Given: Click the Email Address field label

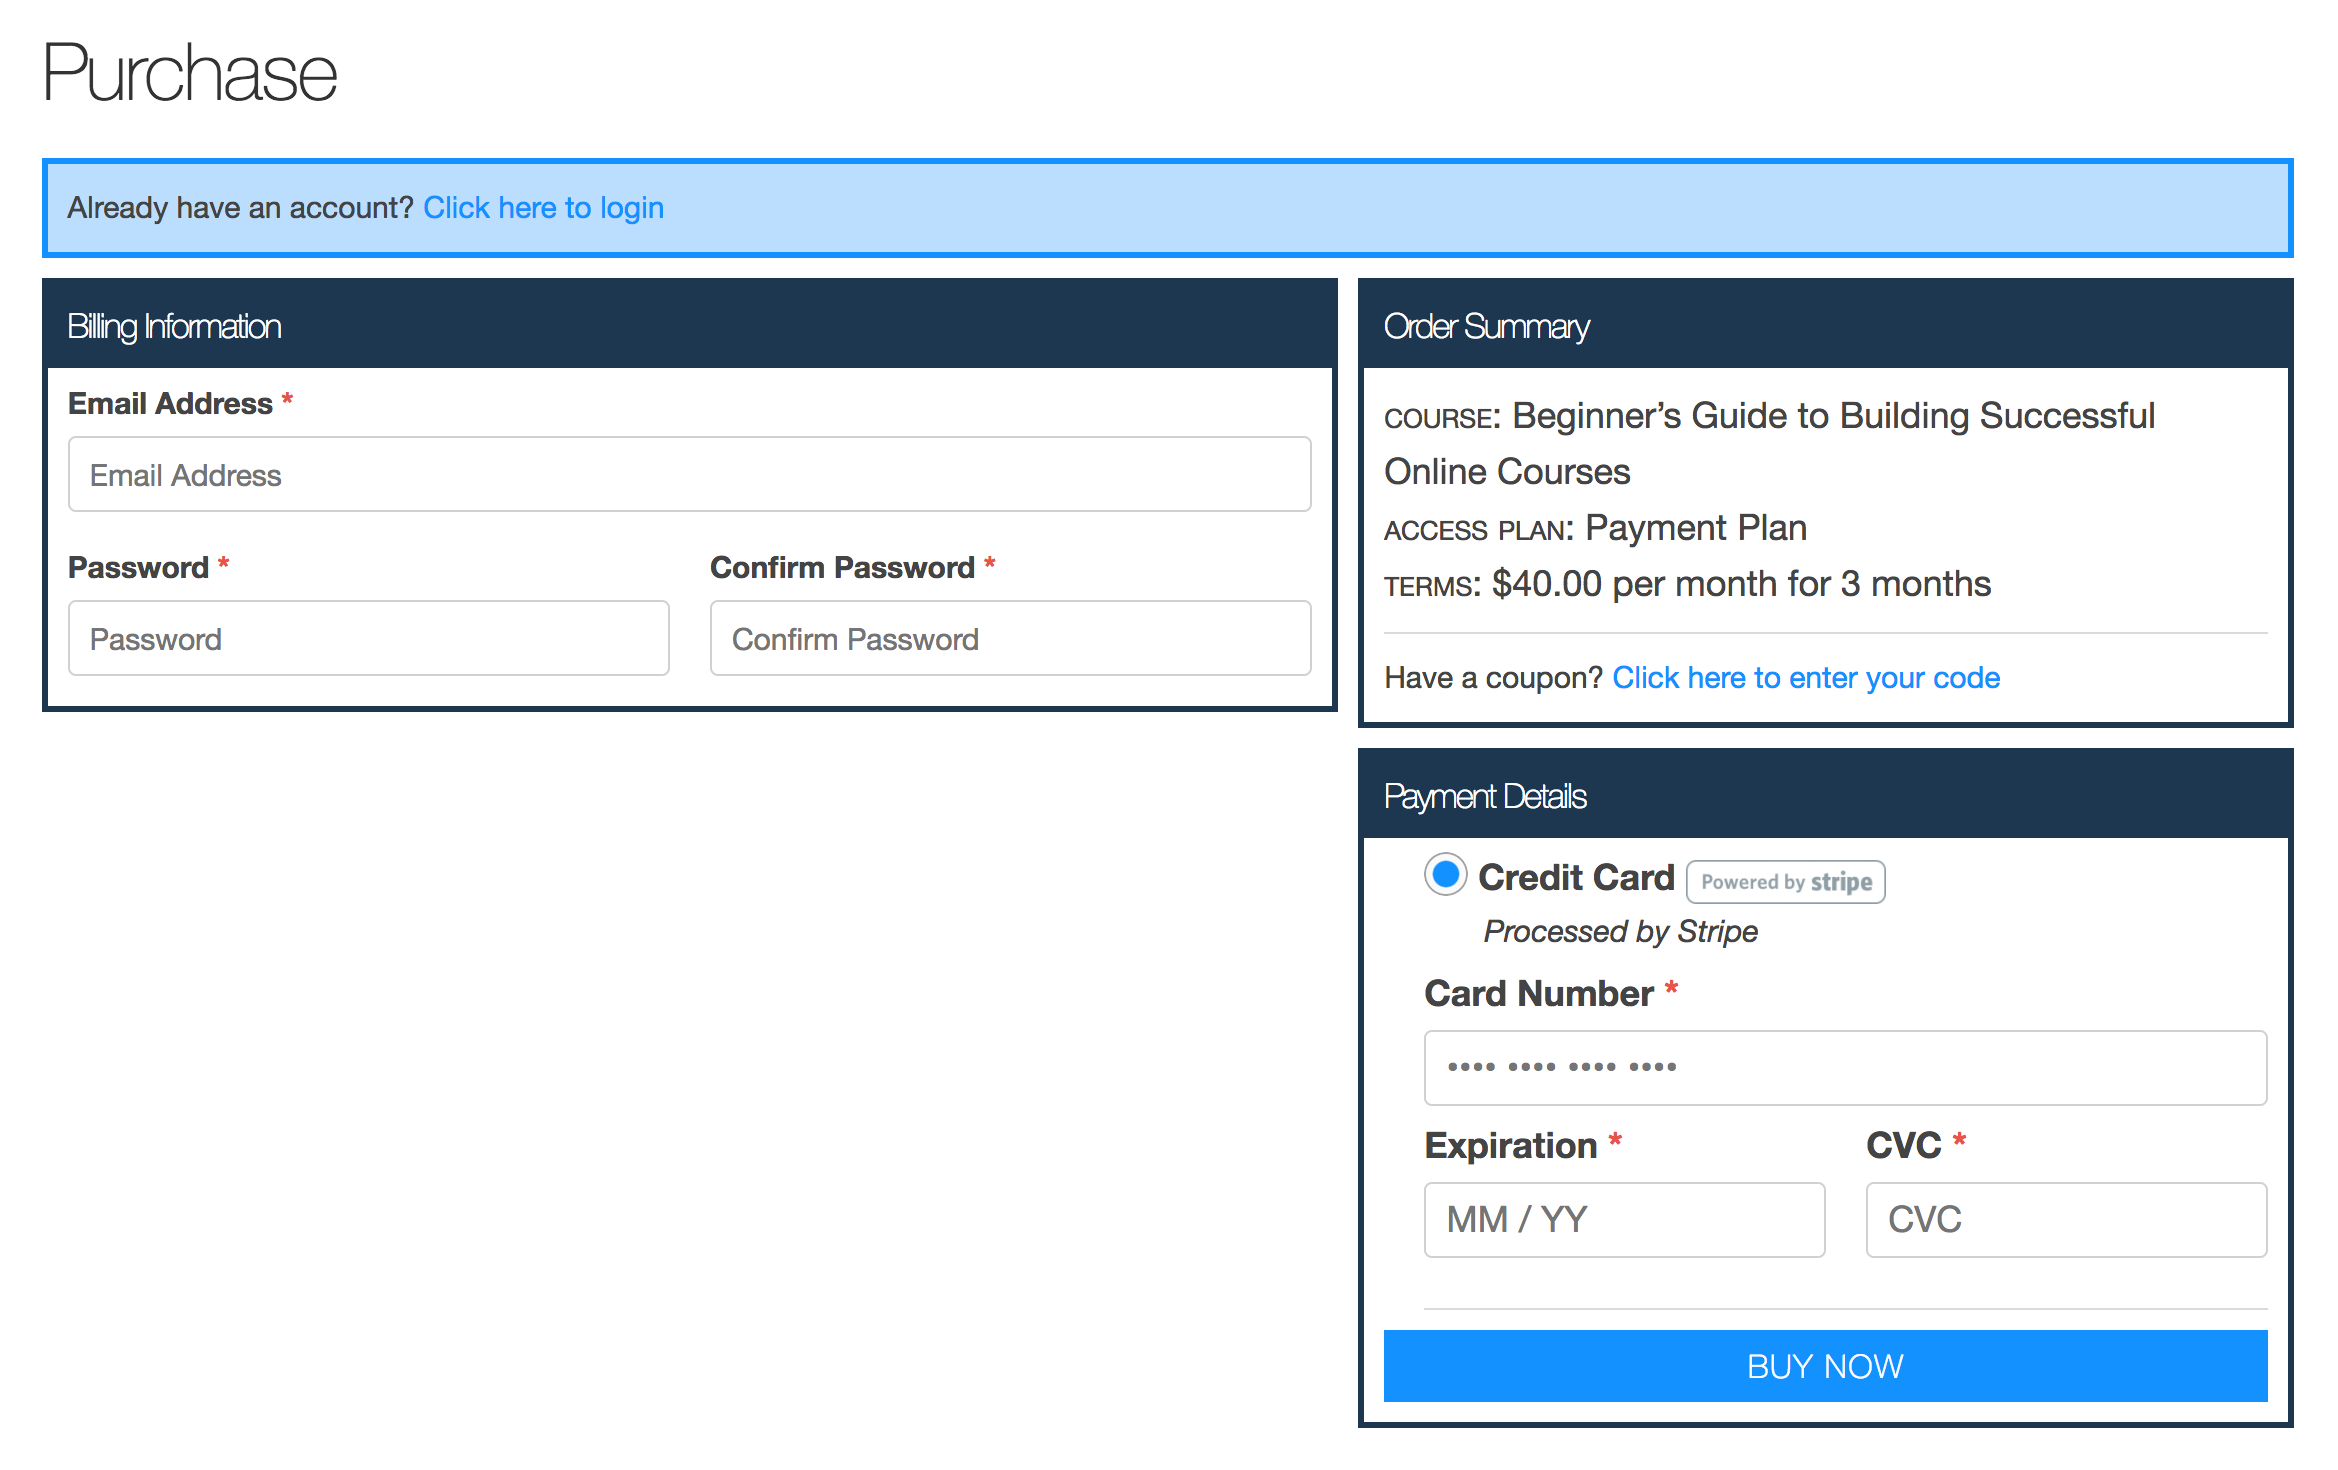Looking at the screenshot, I should click(170, 404).
